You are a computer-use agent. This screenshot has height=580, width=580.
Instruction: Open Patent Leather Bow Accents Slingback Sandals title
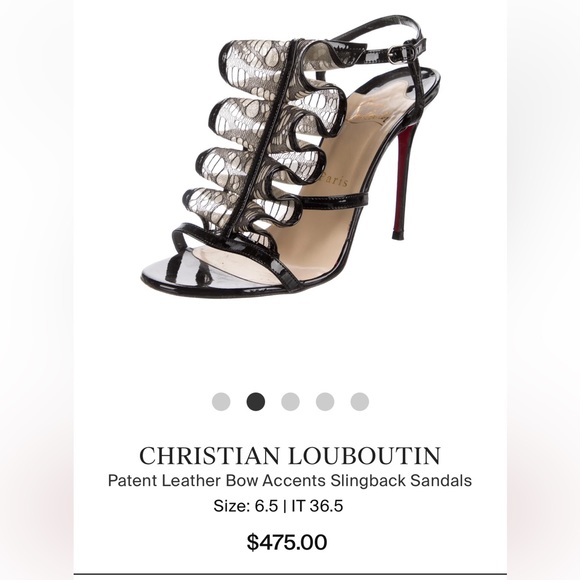point(290,480)
